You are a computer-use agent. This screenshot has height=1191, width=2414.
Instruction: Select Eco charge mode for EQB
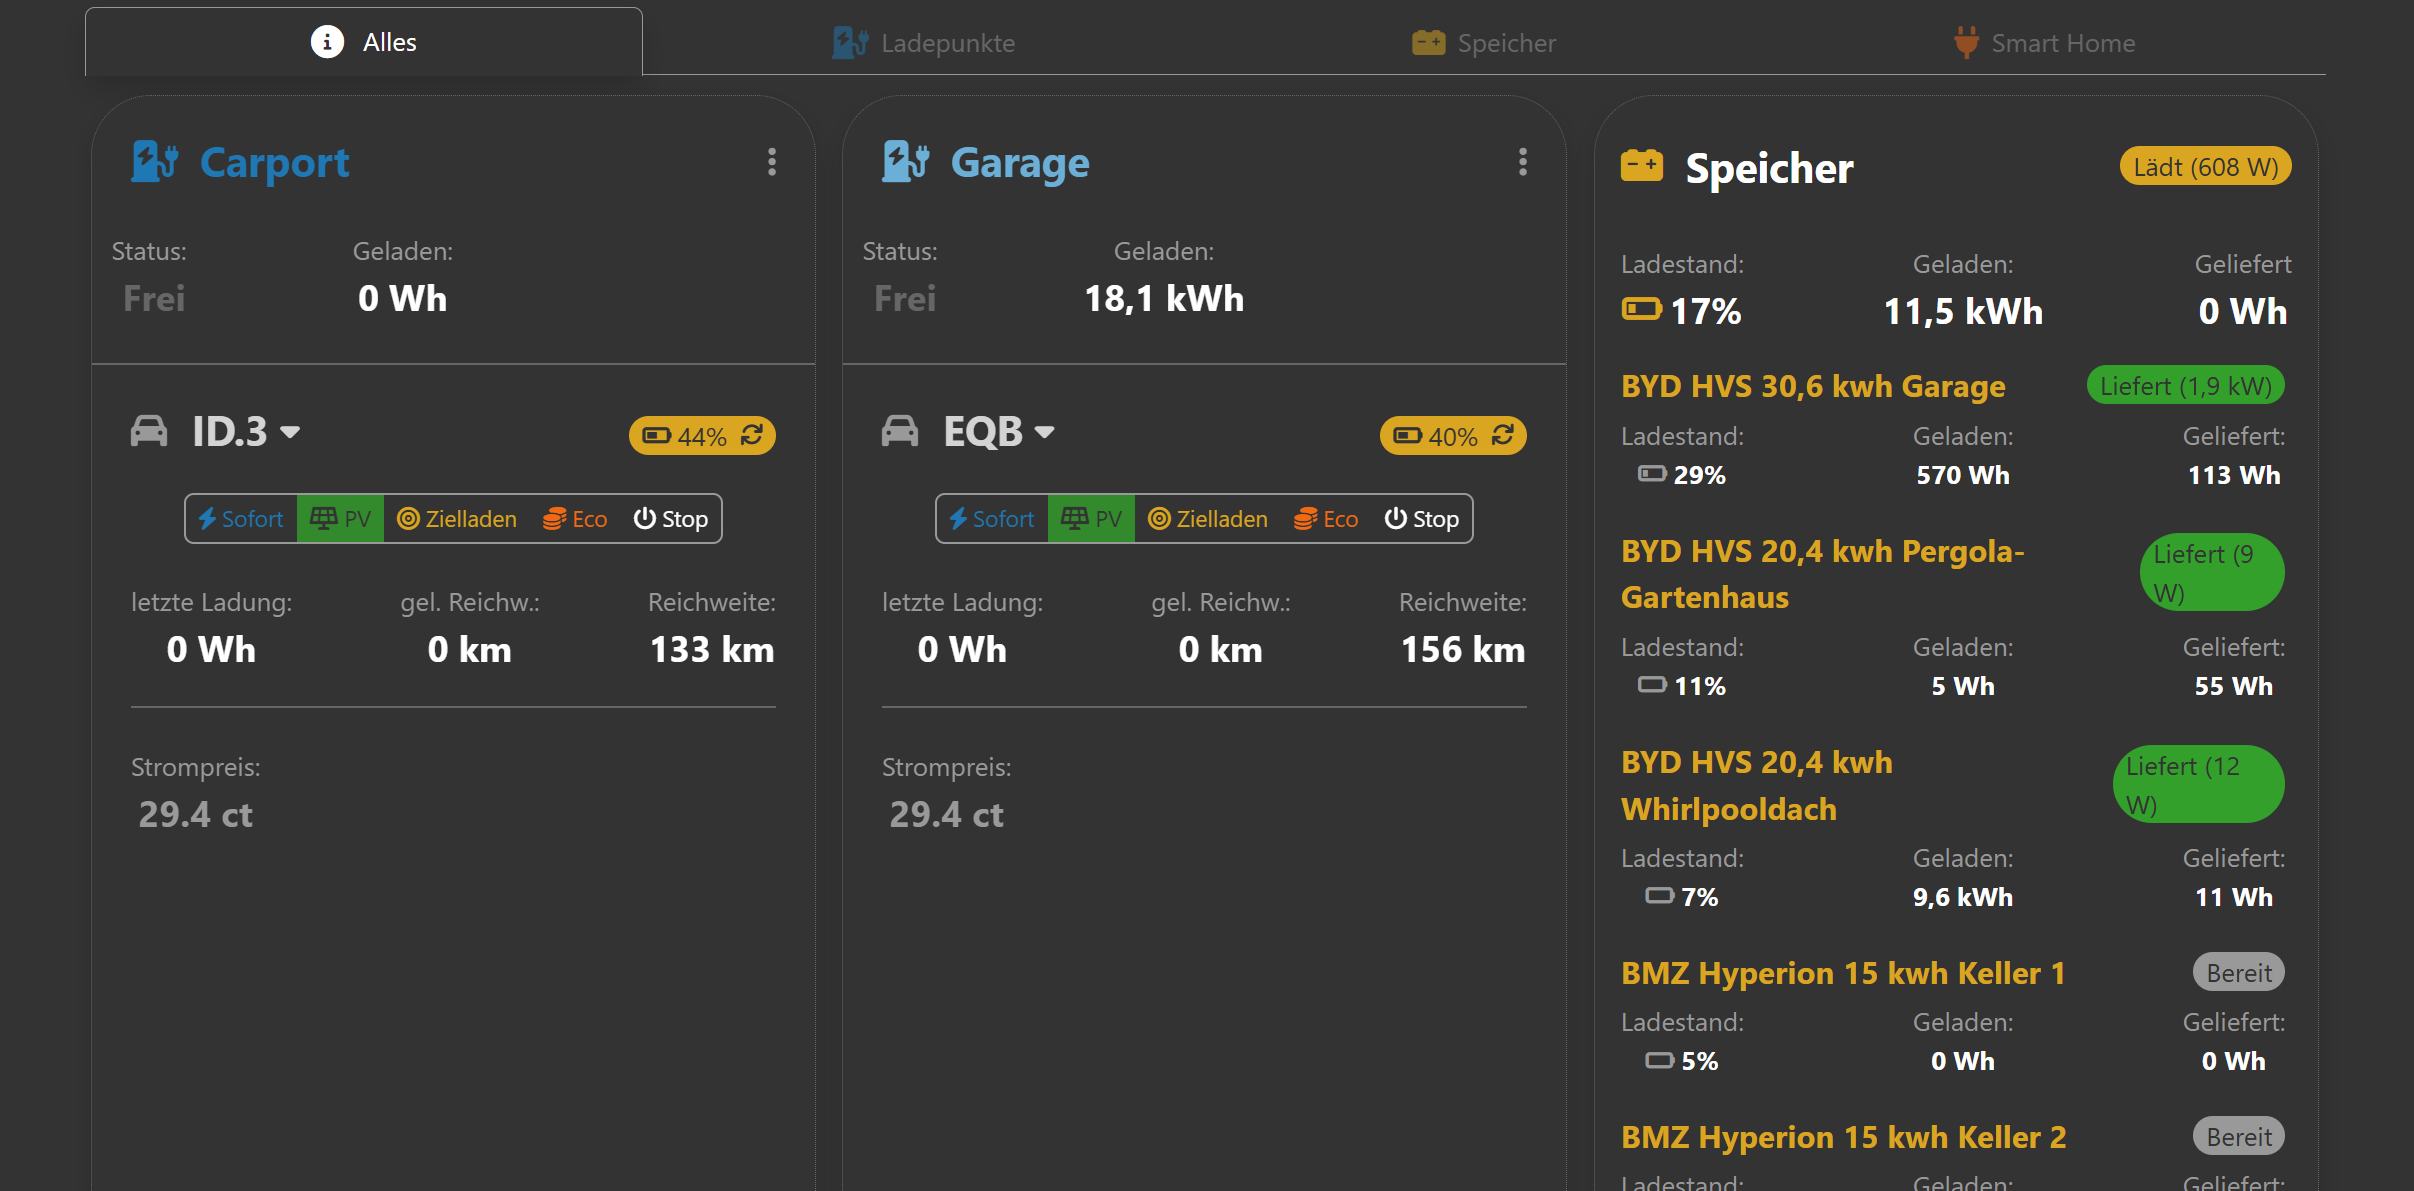1326,519
